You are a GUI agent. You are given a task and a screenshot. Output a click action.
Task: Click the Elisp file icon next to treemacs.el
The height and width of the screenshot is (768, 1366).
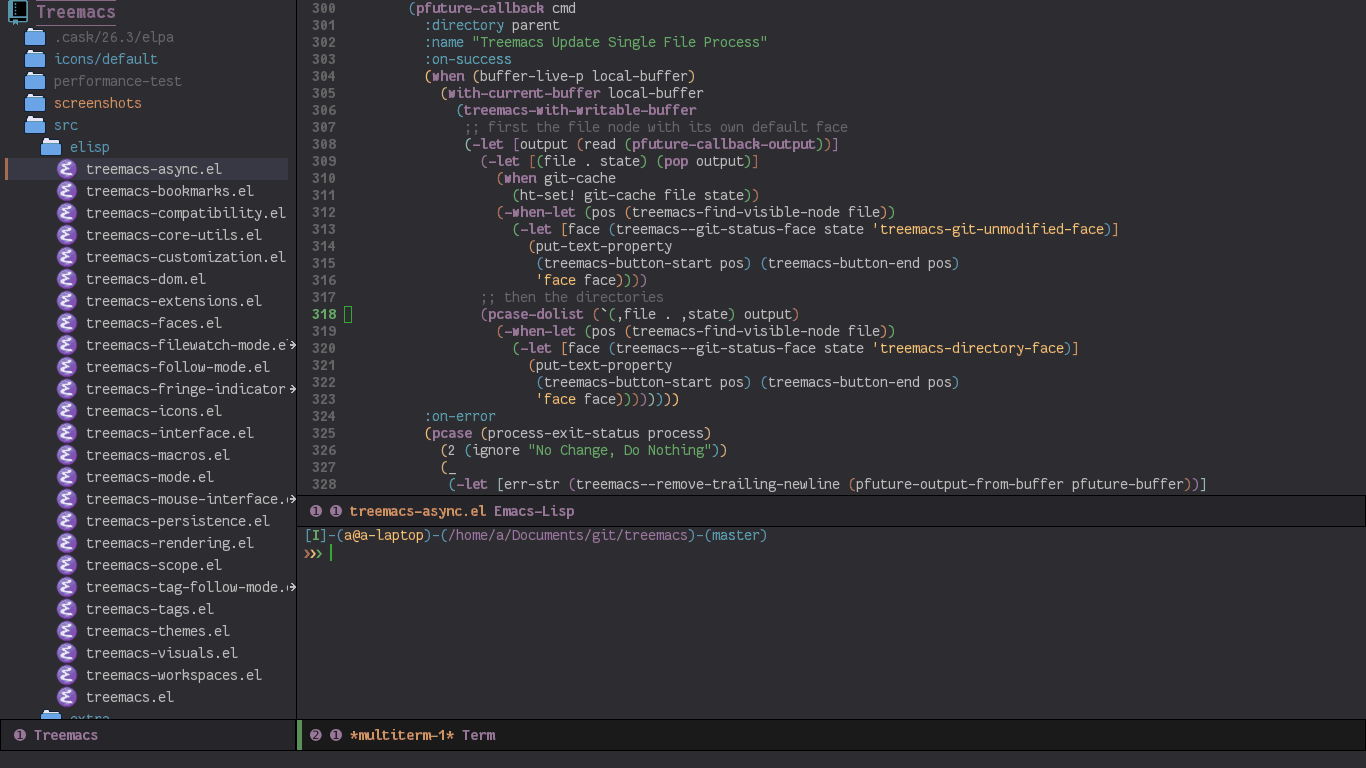(x=66, y=697)
